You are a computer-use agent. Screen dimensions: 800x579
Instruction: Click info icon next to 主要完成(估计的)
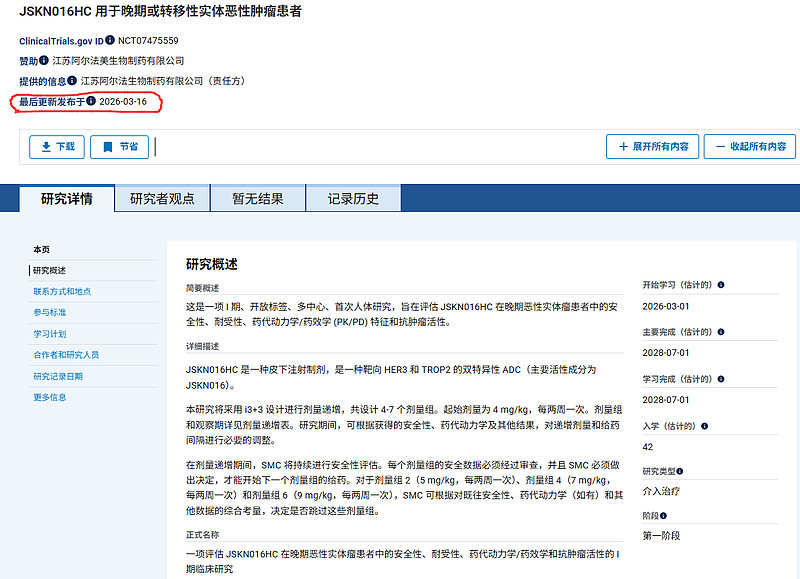pyautogui.click(x=721, y=331)
